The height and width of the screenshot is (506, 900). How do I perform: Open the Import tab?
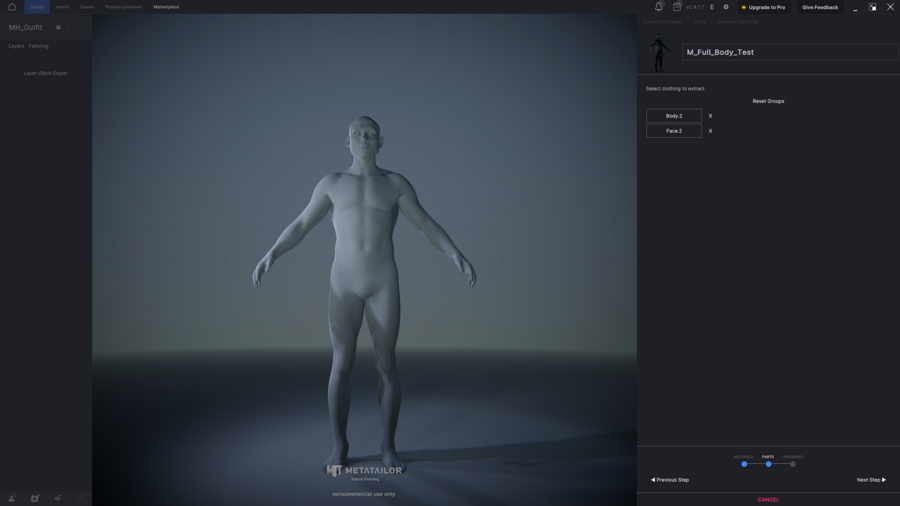click(62, 7)
